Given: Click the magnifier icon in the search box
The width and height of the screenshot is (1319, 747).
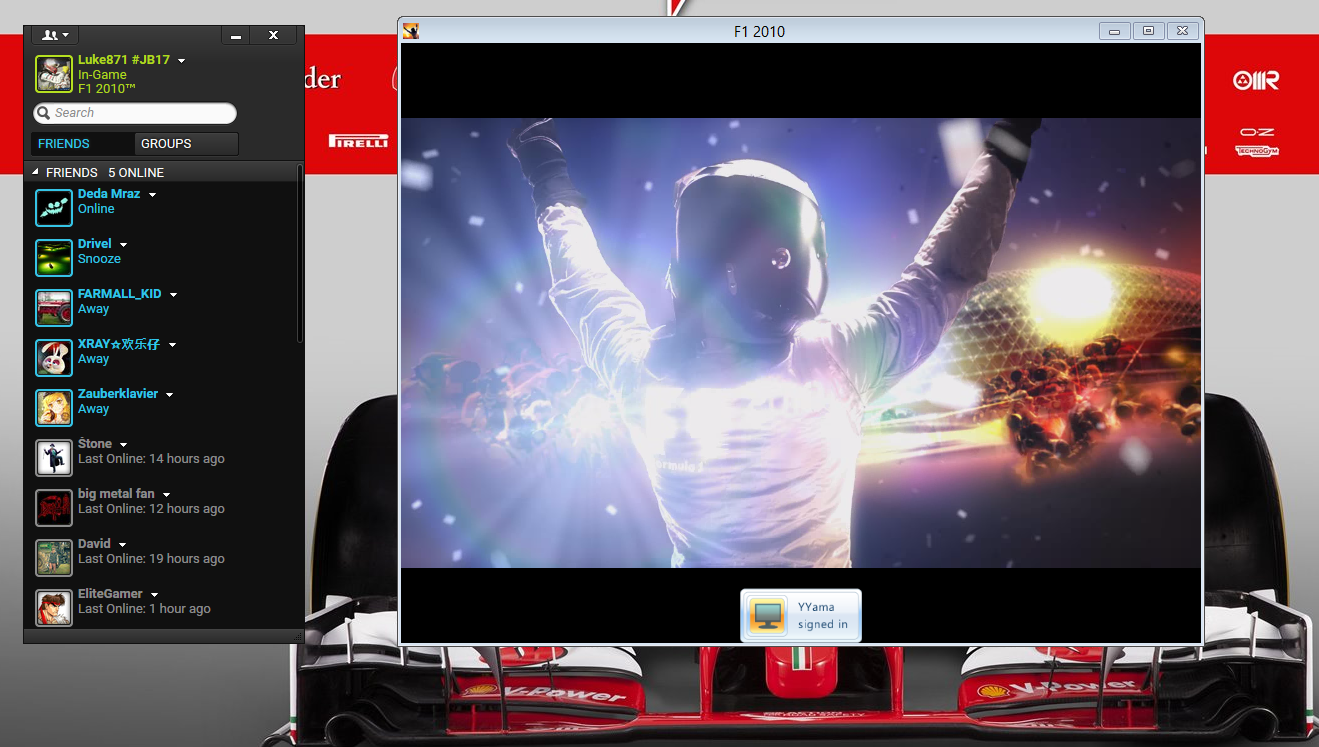Looking at the screenshot, I should point(43,113).
